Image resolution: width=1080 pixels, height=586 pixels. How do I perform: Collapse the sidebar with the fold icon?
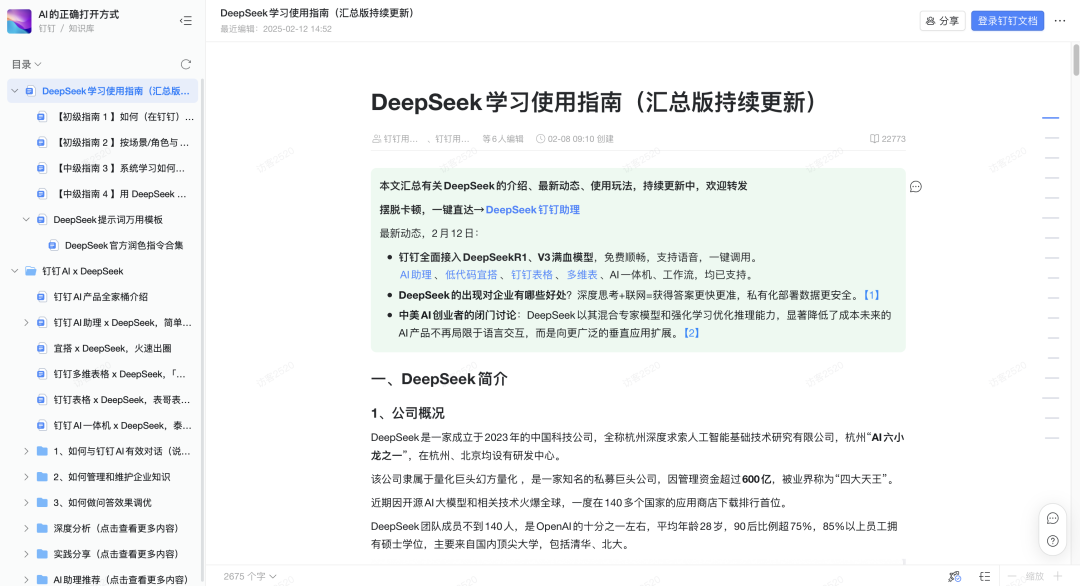point(186,21)
